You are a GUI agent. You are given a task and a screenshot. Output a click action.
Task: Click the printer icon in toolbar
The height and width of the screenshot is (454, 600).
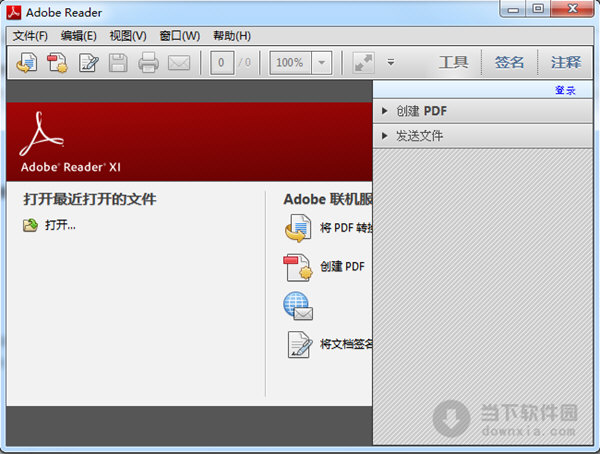click(x=148, y=62)
